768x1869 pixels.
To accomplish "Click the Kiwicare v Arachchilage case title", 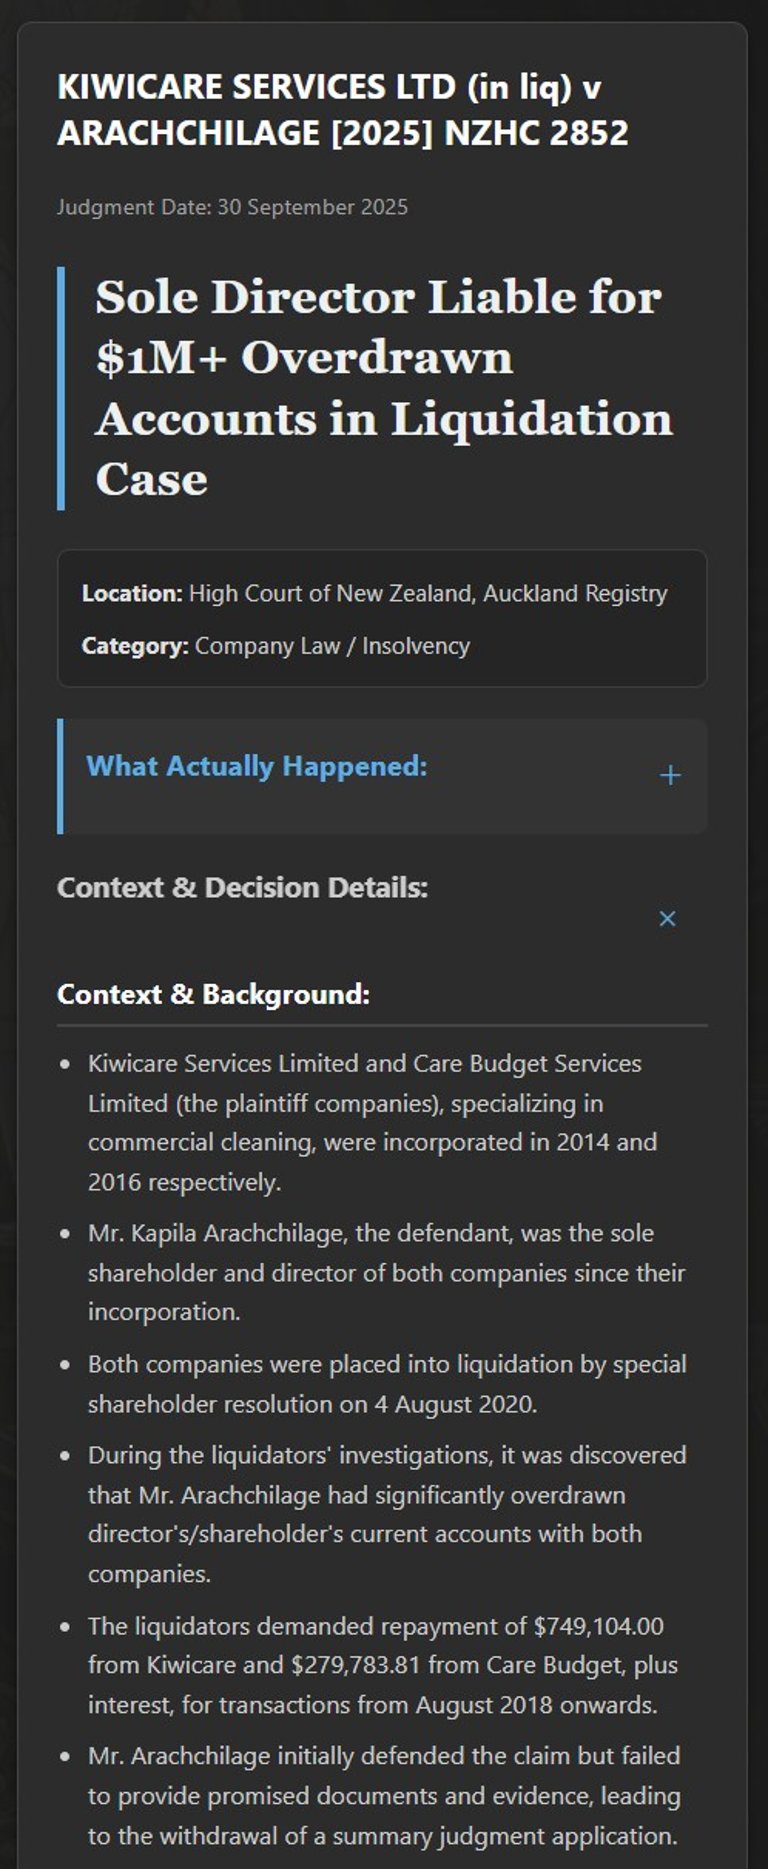I will point(343,110).
